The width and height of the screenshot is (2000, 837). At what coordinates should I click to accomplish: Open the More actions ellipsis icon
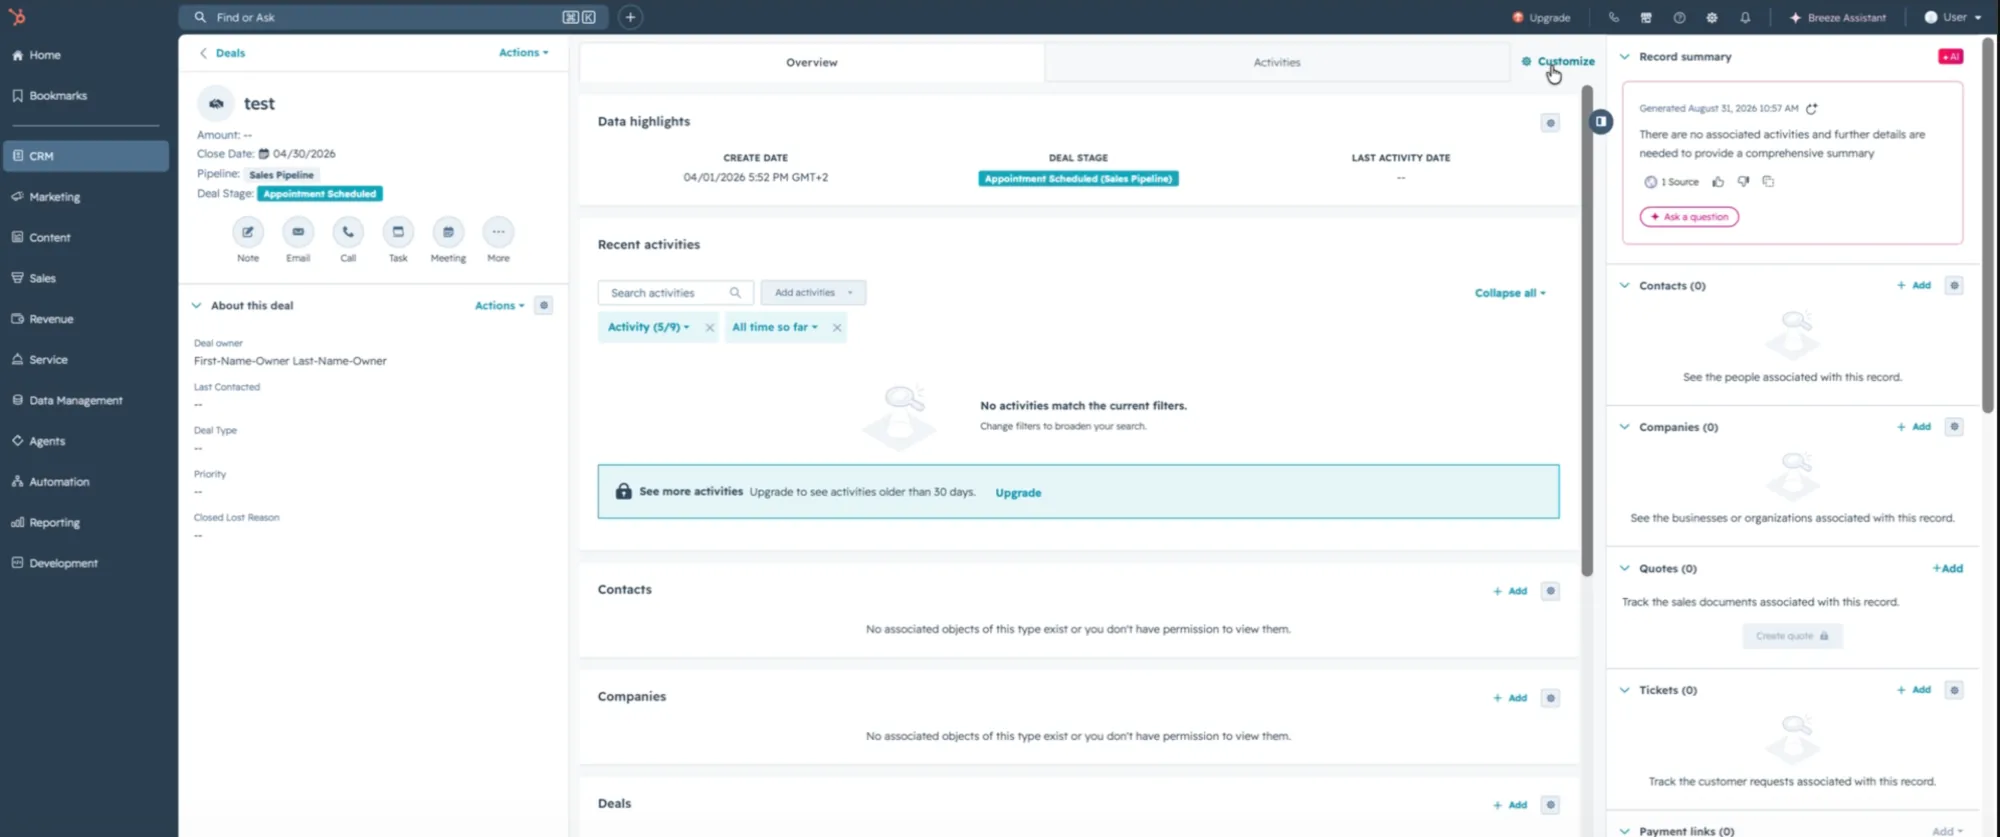coord(498,232)
